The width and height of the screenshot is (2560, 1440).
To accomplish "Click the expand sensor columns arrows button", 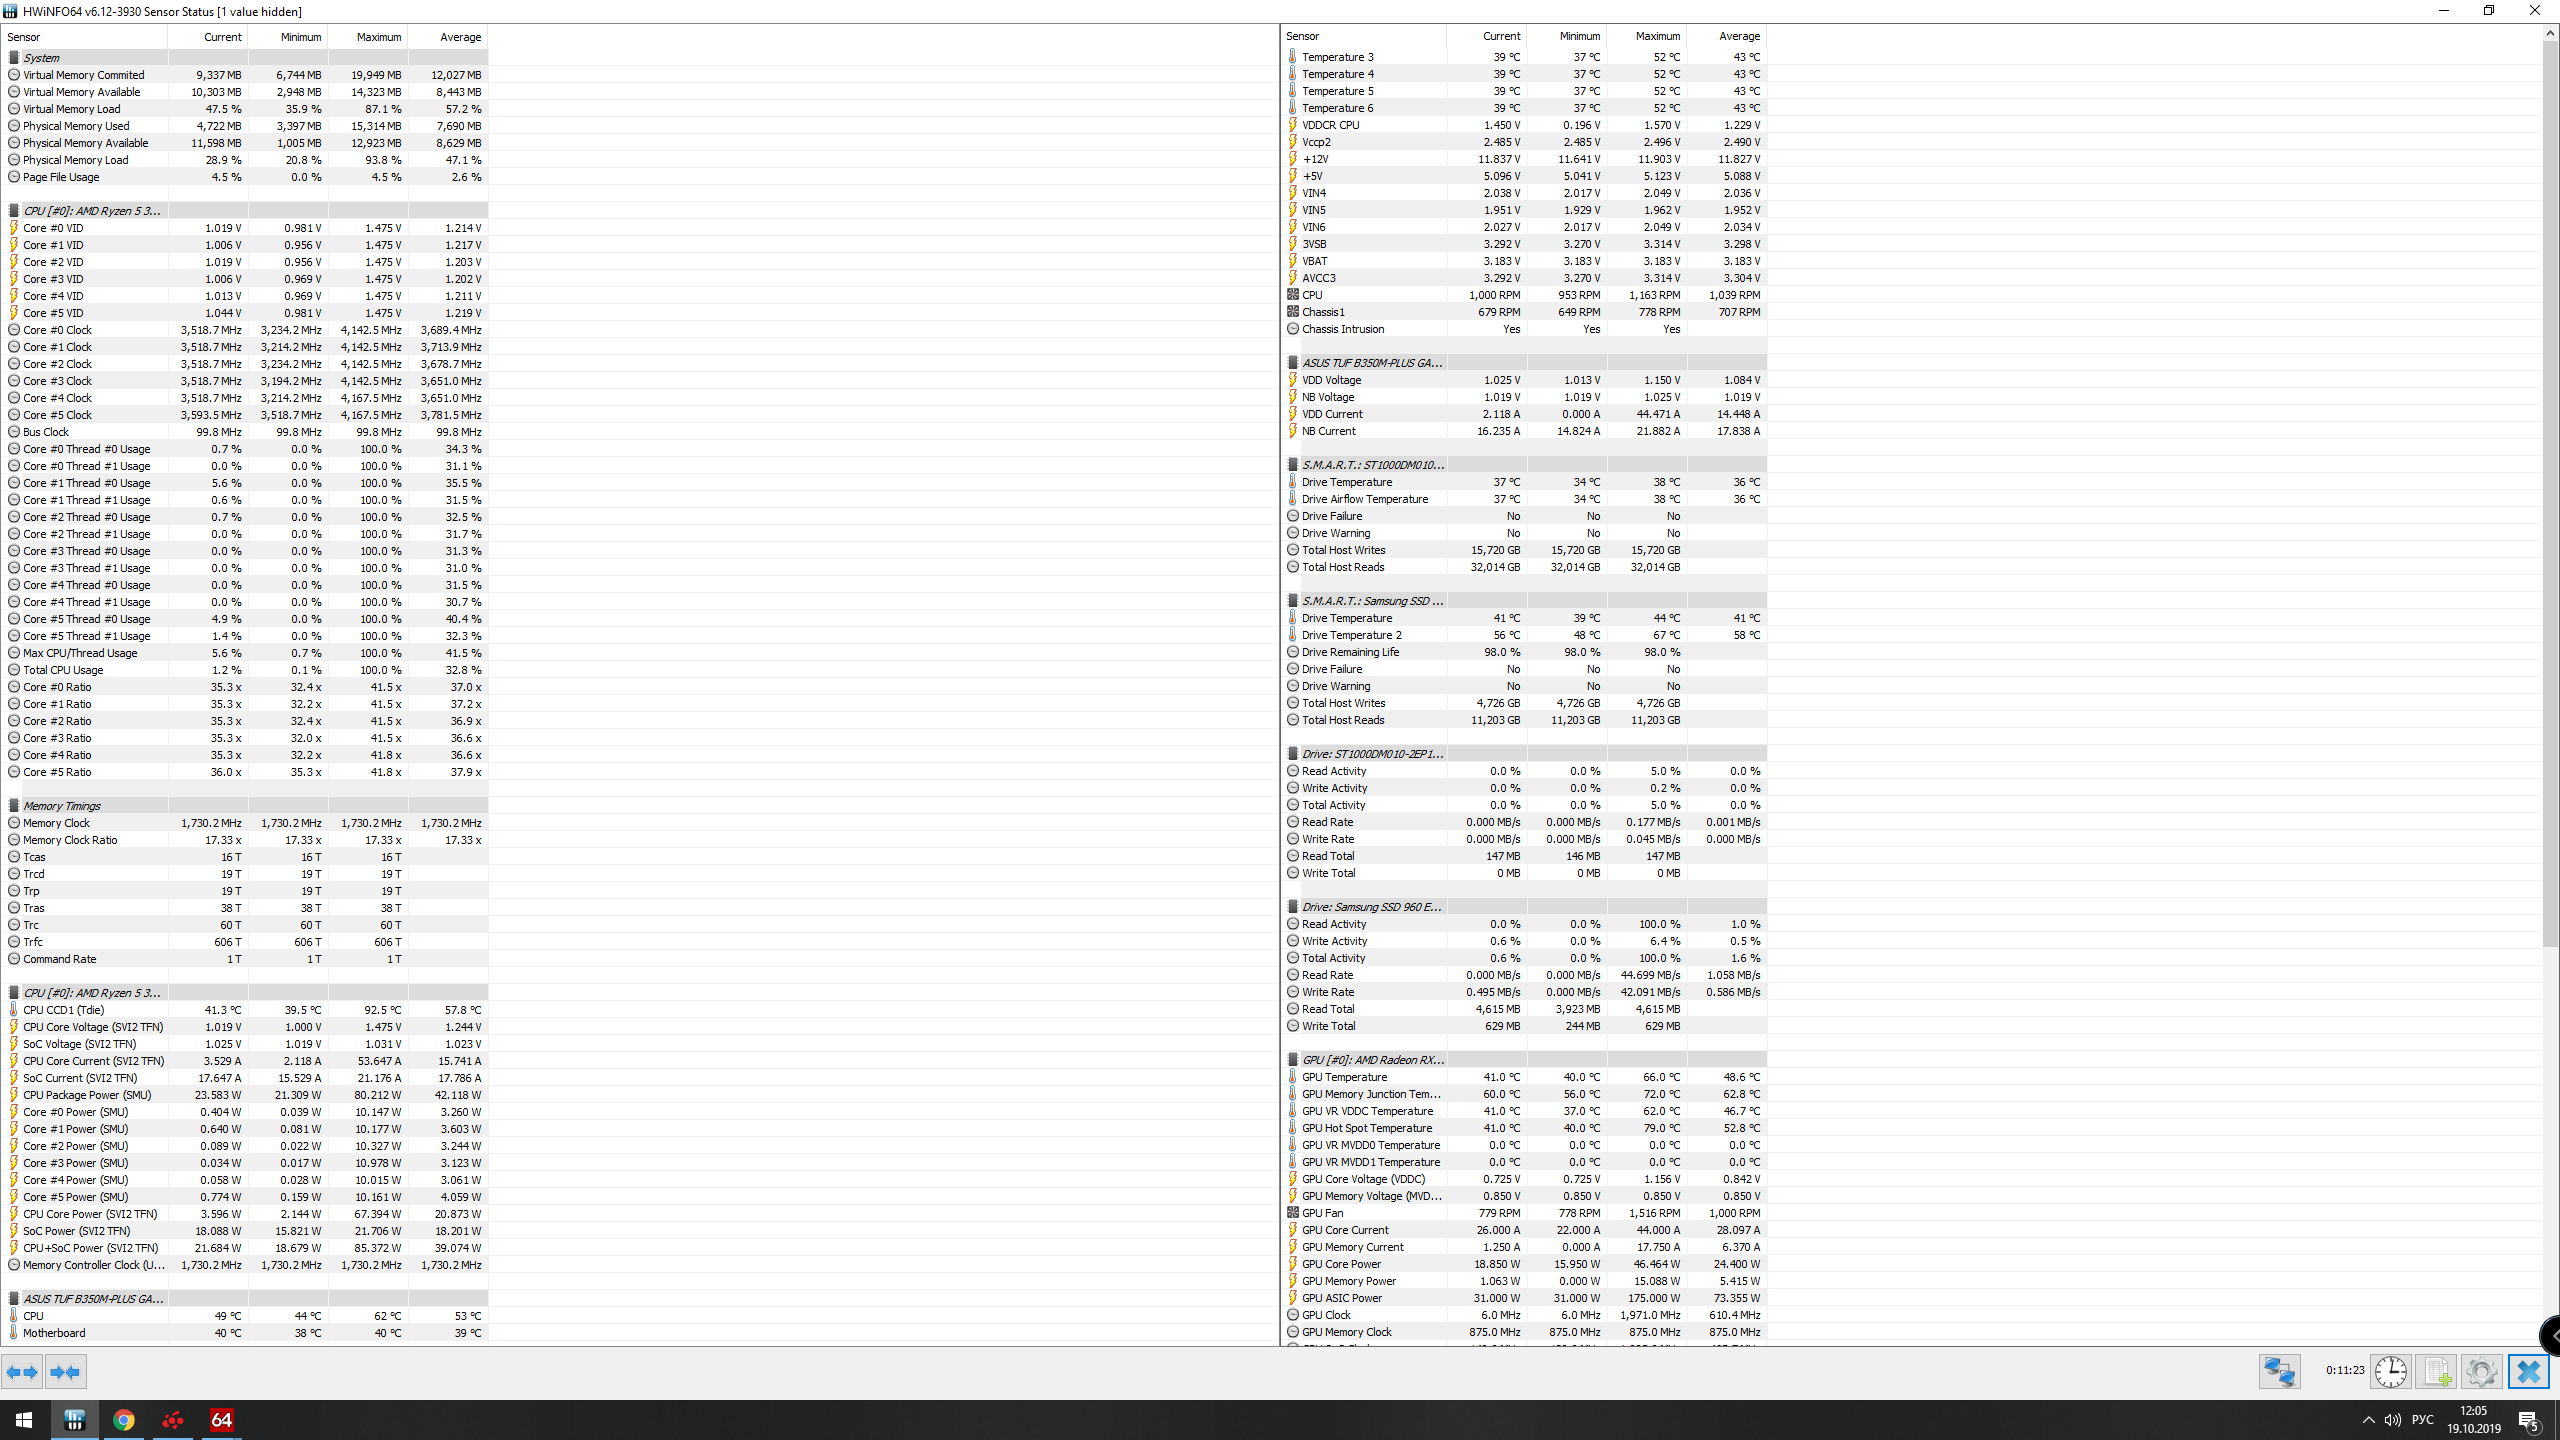I will coord(22,1372).
